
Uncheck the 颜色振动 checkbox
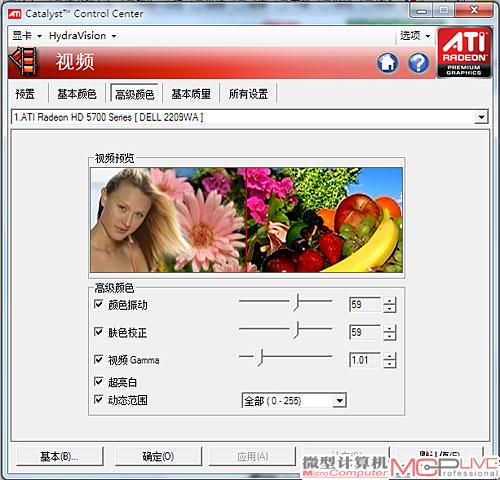pos(99,304)
